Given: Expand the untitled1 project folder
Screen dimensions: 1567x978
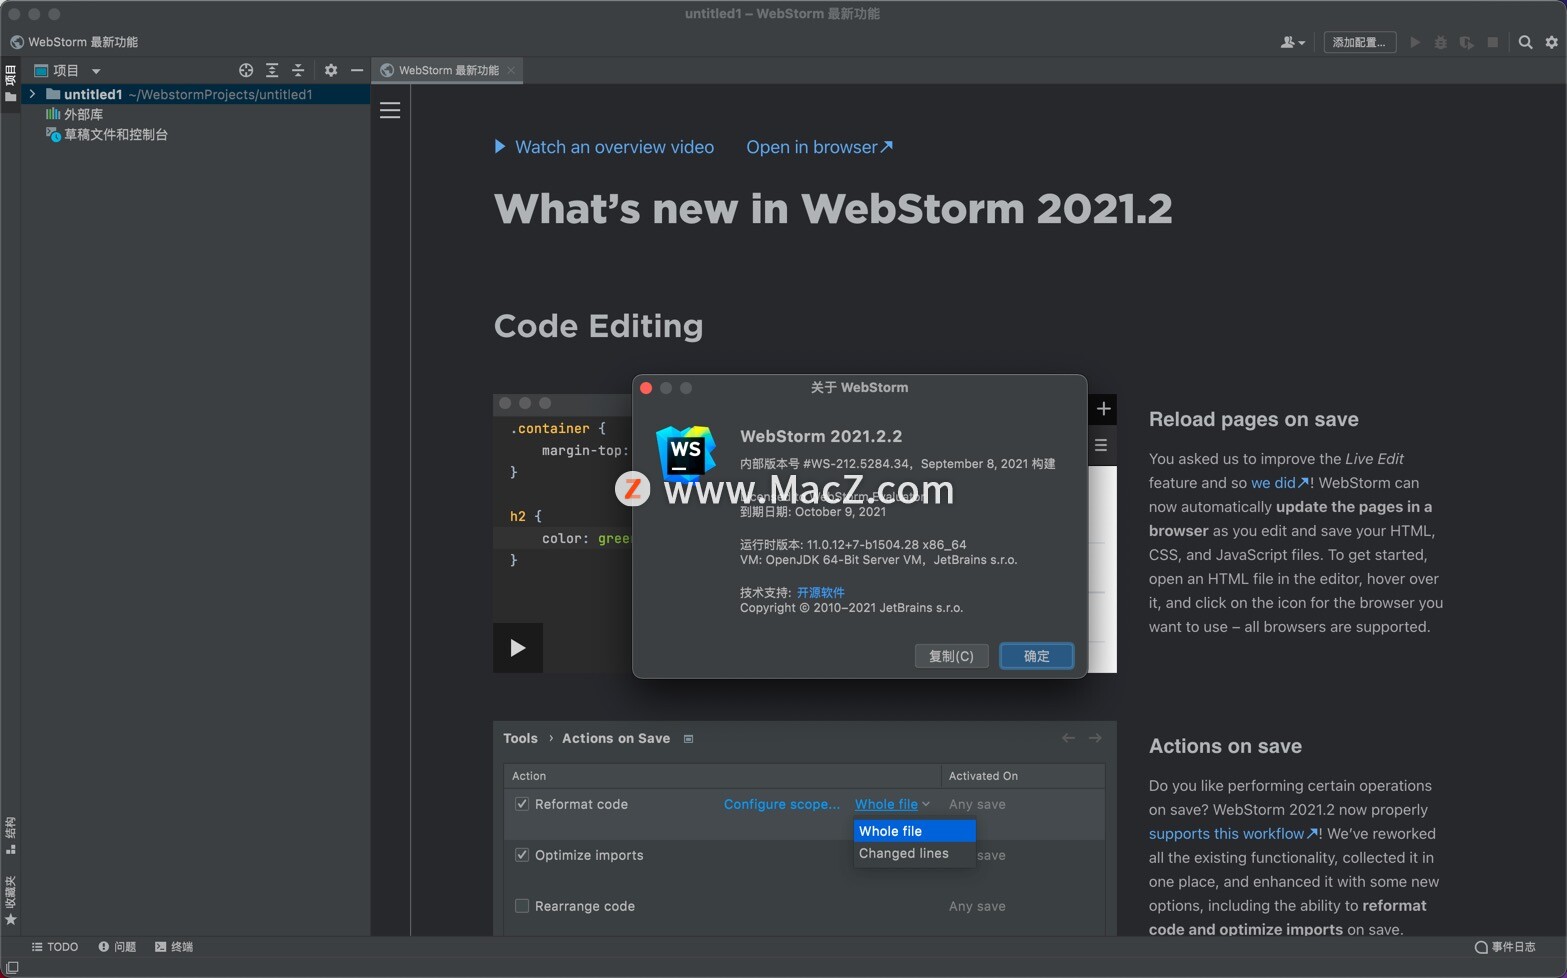Looking at the screenshot, I should click(x=32, y=94).
